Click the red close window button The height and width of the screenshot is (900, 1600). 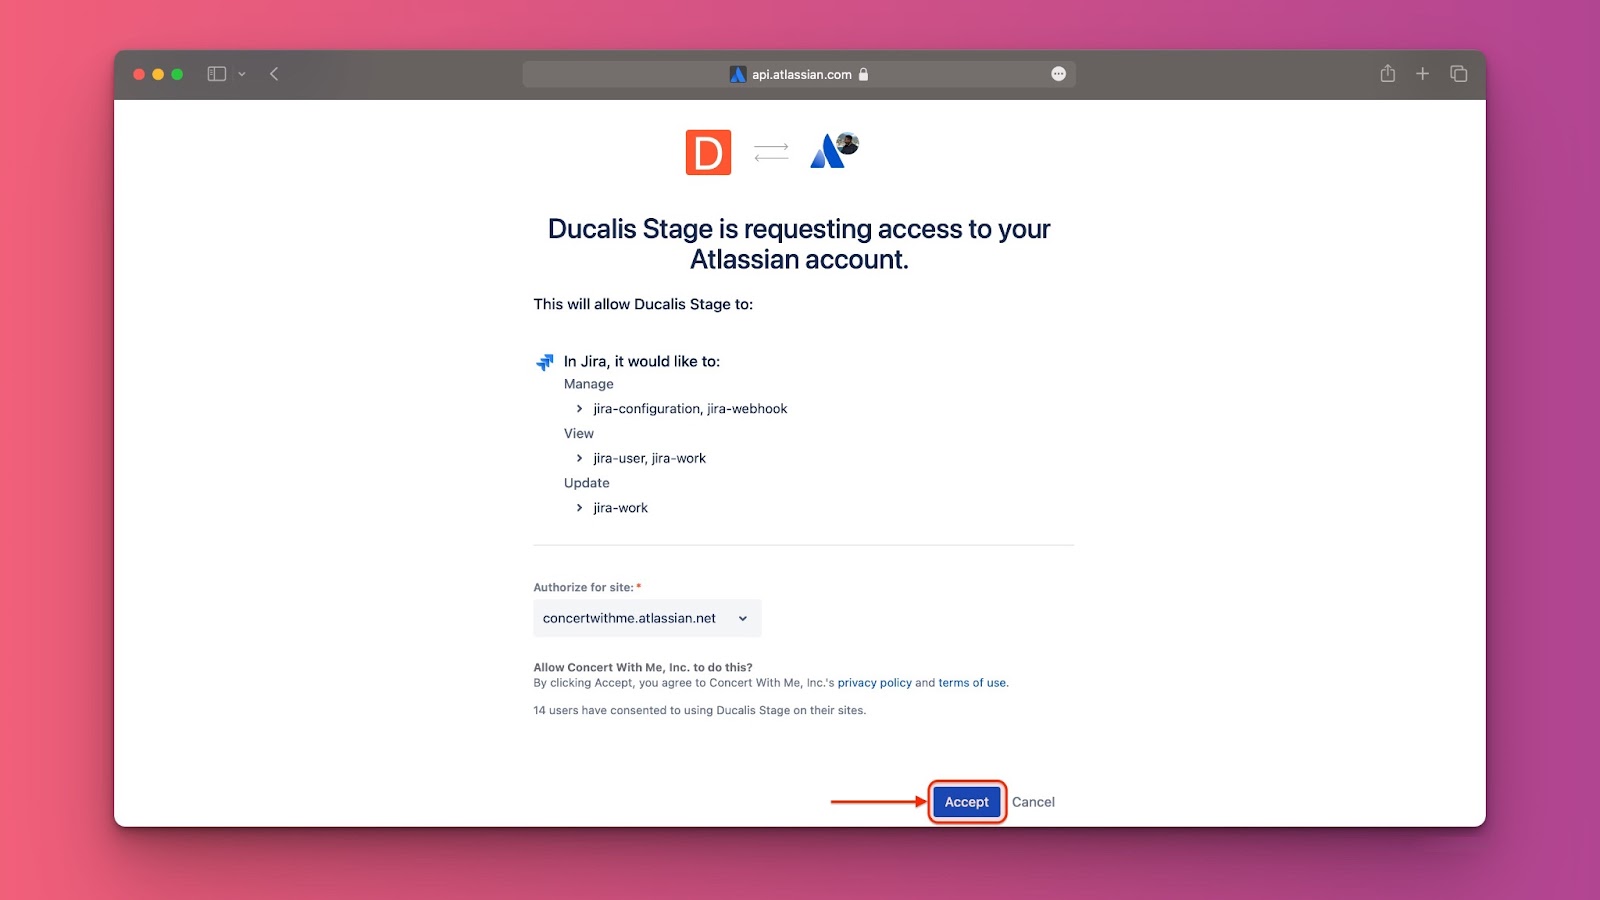(x=139, y=74)
